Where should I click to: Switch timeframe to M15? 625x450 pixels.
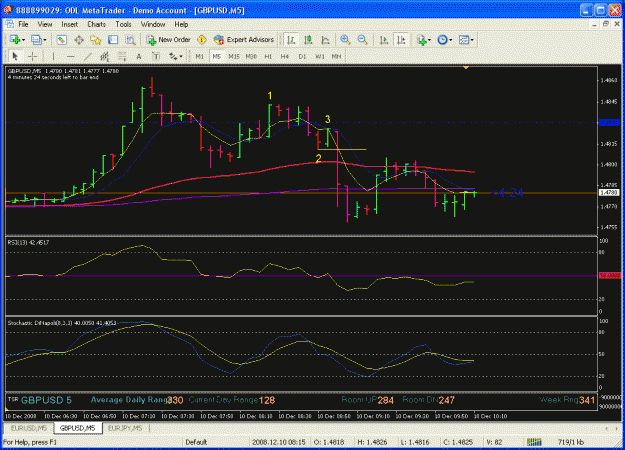[234, 57]
